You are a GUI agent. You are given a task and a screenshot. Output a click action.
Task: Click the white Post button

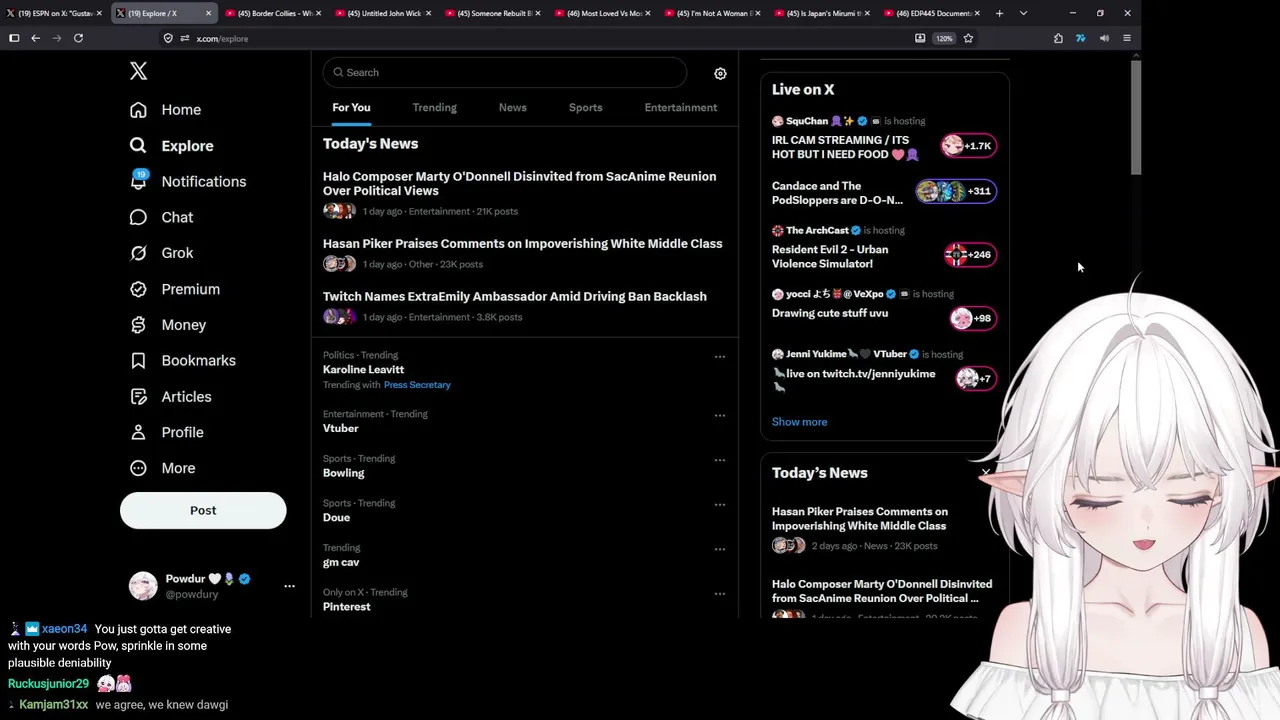(203, 510)
